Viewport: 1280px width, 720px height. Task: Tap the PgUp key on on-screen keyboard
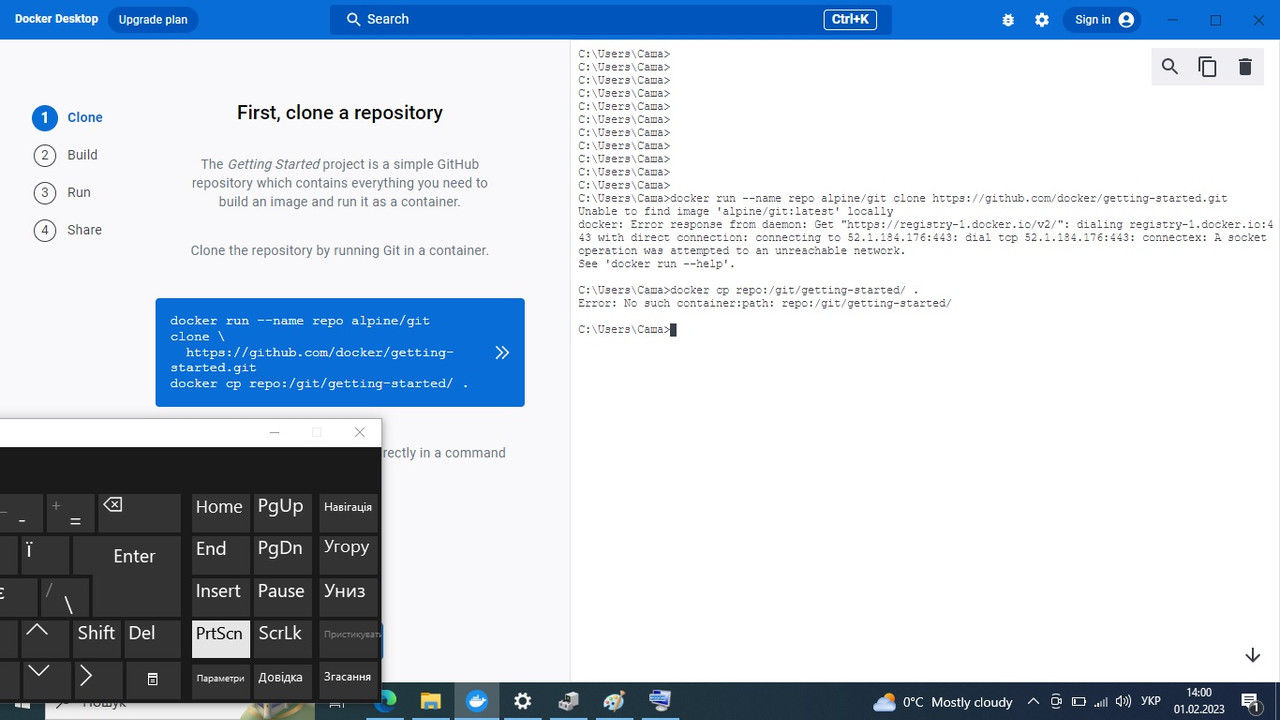point(282,513)
